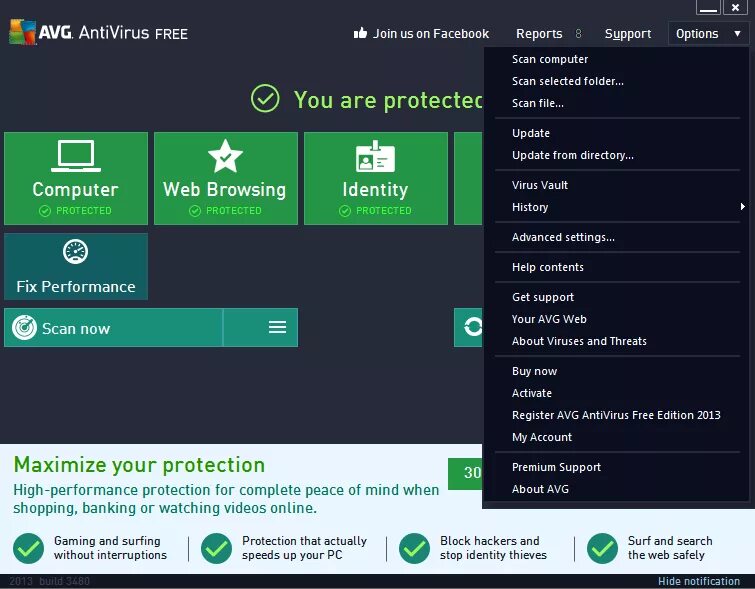755x589 pixels.
Task: Open My Account menu entry
Action: pyautogui.click(x=542, y=438)
